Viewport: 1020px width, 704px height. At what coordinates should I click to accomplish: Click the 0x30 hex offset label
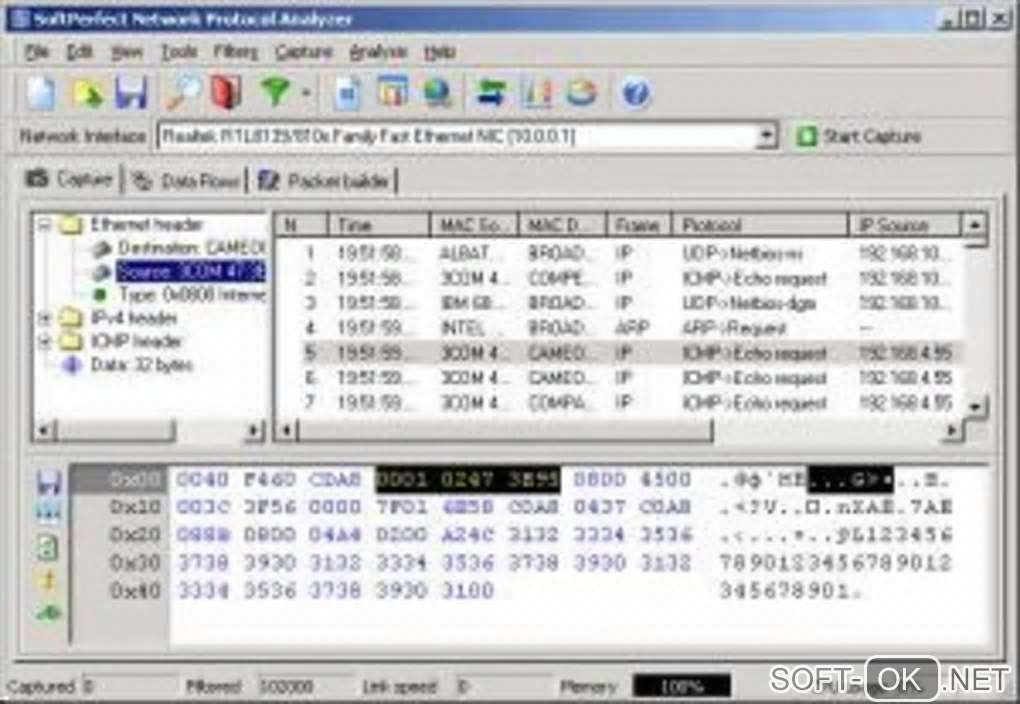click(x=135, y=562)
